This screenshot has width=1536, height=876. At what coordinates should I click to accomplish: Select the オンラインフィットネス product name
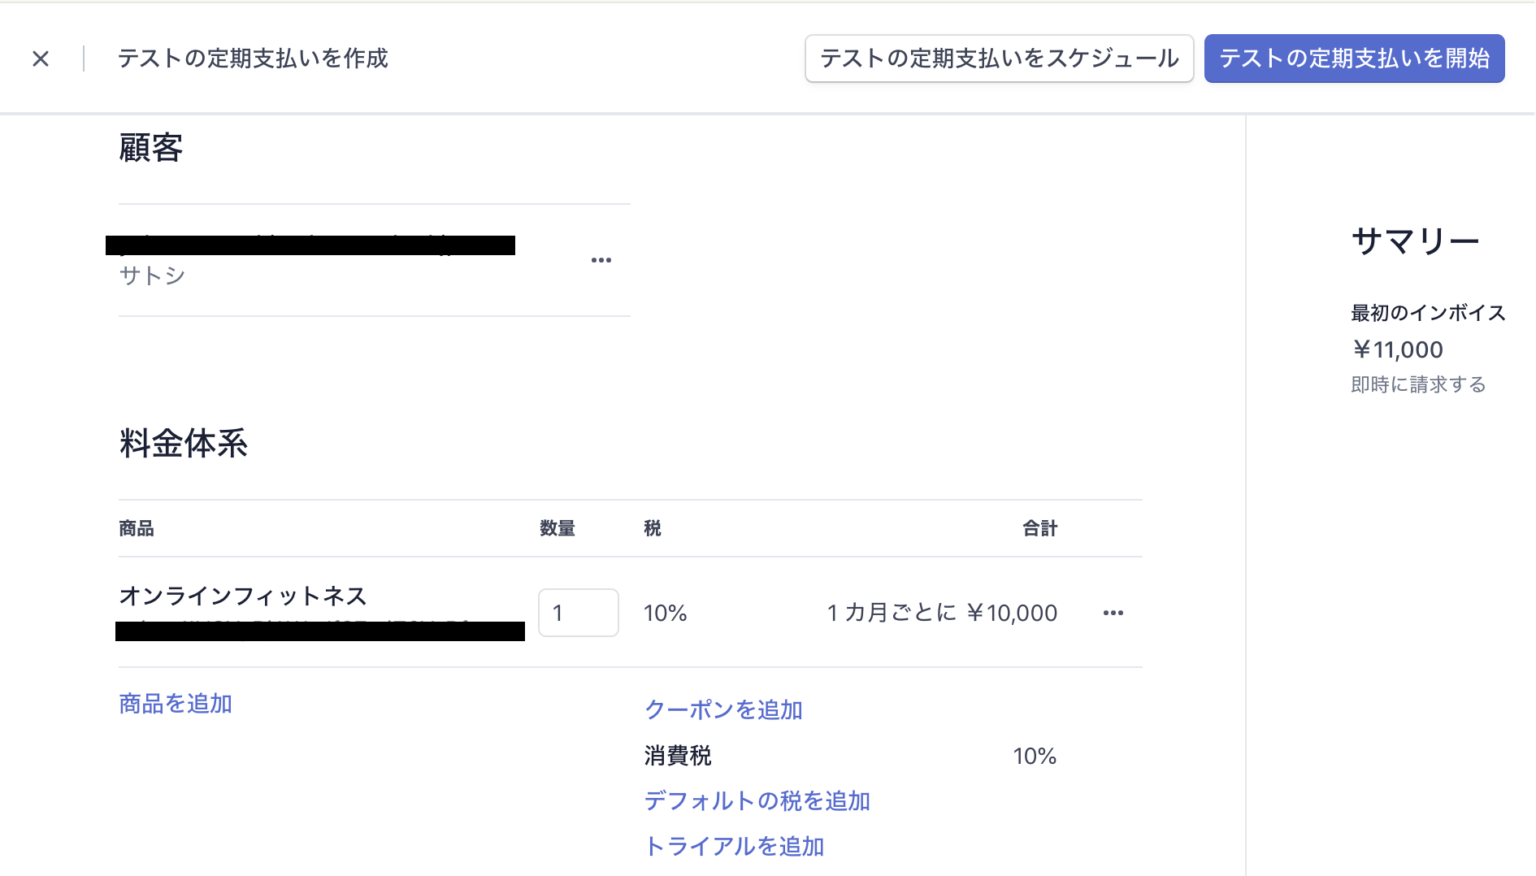(243, 596)
